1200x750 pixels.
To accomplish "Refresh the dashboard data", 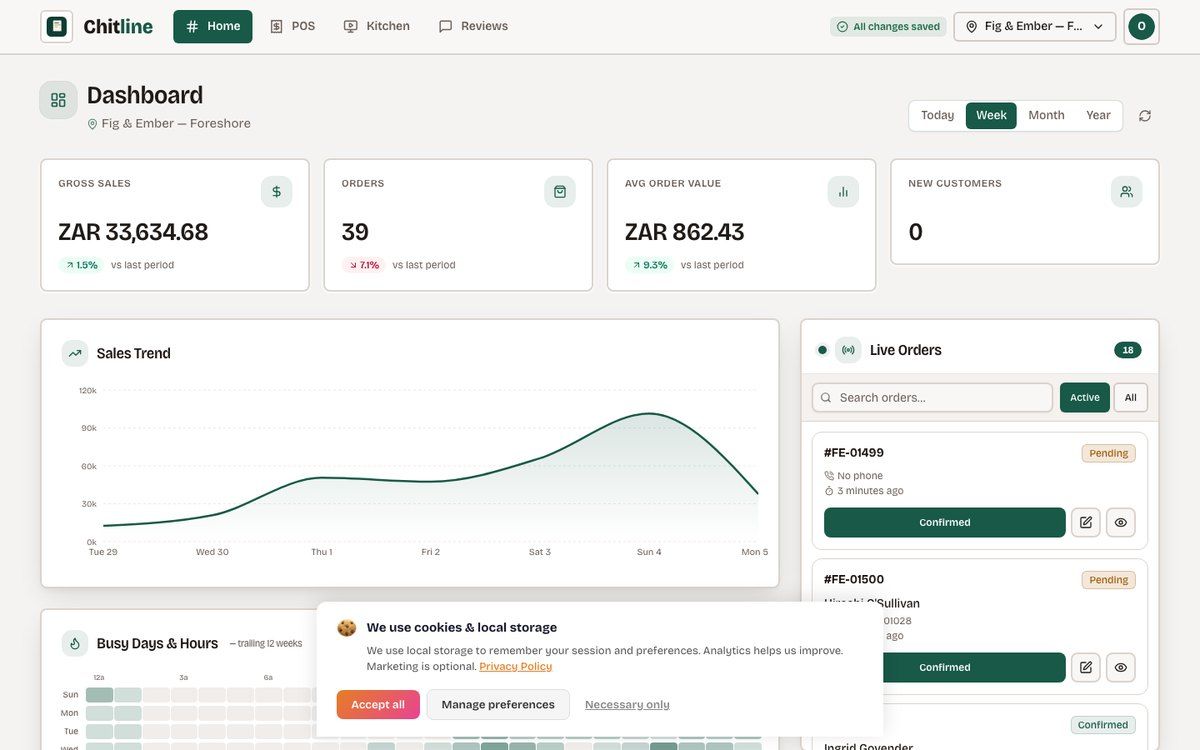I will click(x=1145, y=116).
